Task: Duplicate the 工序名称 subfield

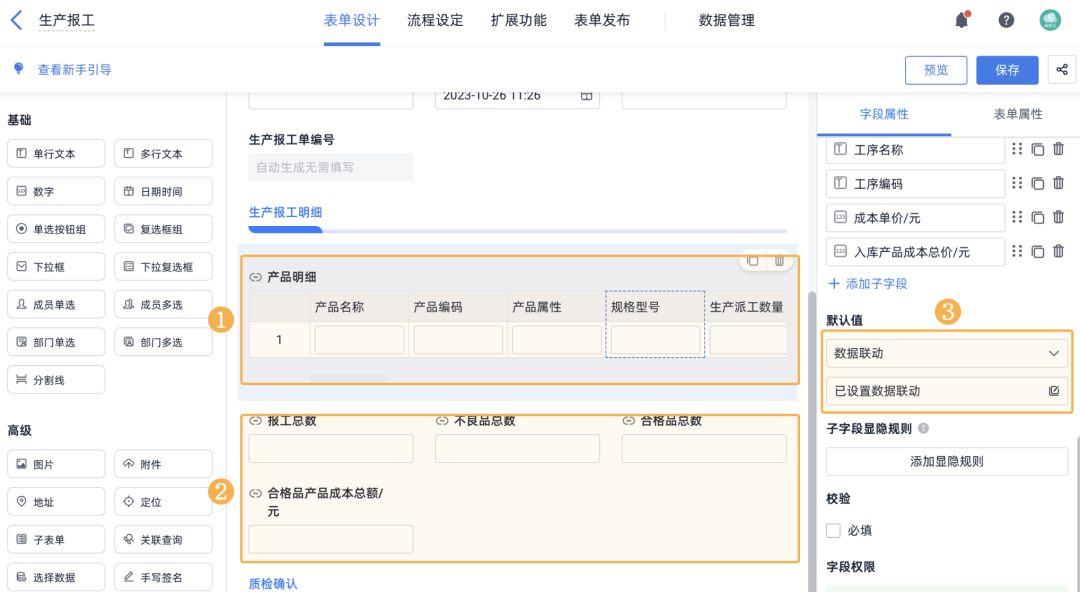Action: [x=1037, y=150]
